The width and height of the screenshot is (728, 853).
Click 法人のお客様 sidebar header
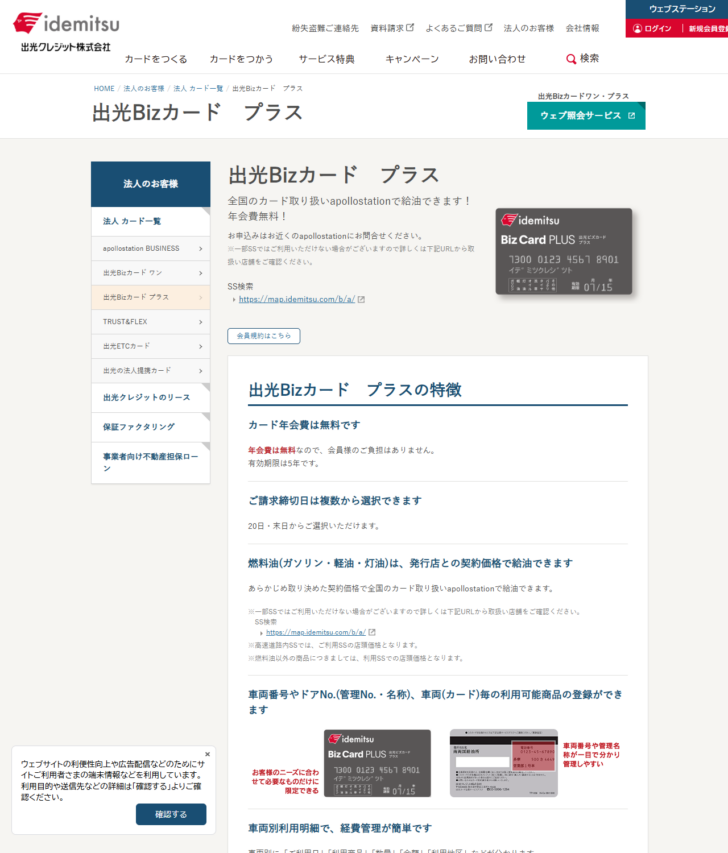tap(151, 184)
